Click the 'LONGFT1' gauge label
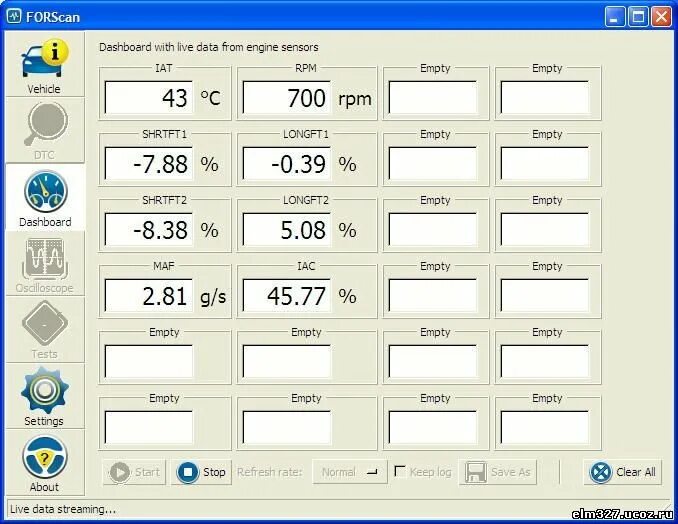The height and width of the screenshot is (524, 678). point(306,134)
